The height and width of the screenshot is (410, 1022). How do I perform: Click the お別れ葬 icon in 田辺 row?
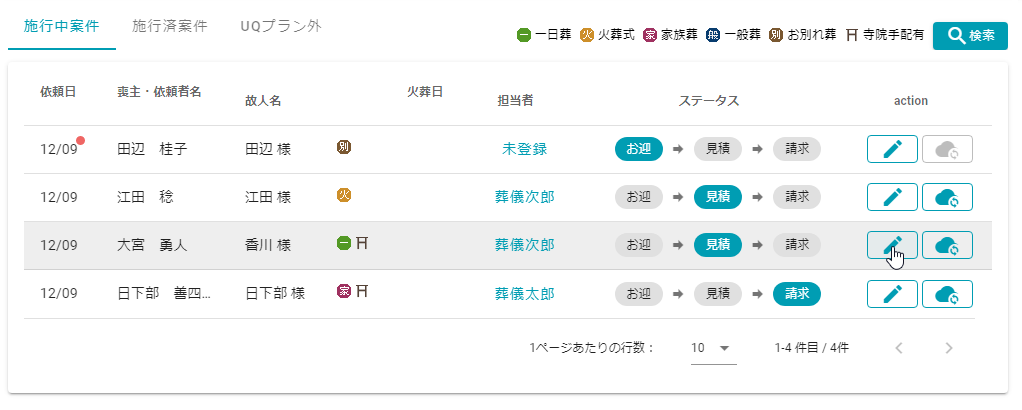pos(344,147)
